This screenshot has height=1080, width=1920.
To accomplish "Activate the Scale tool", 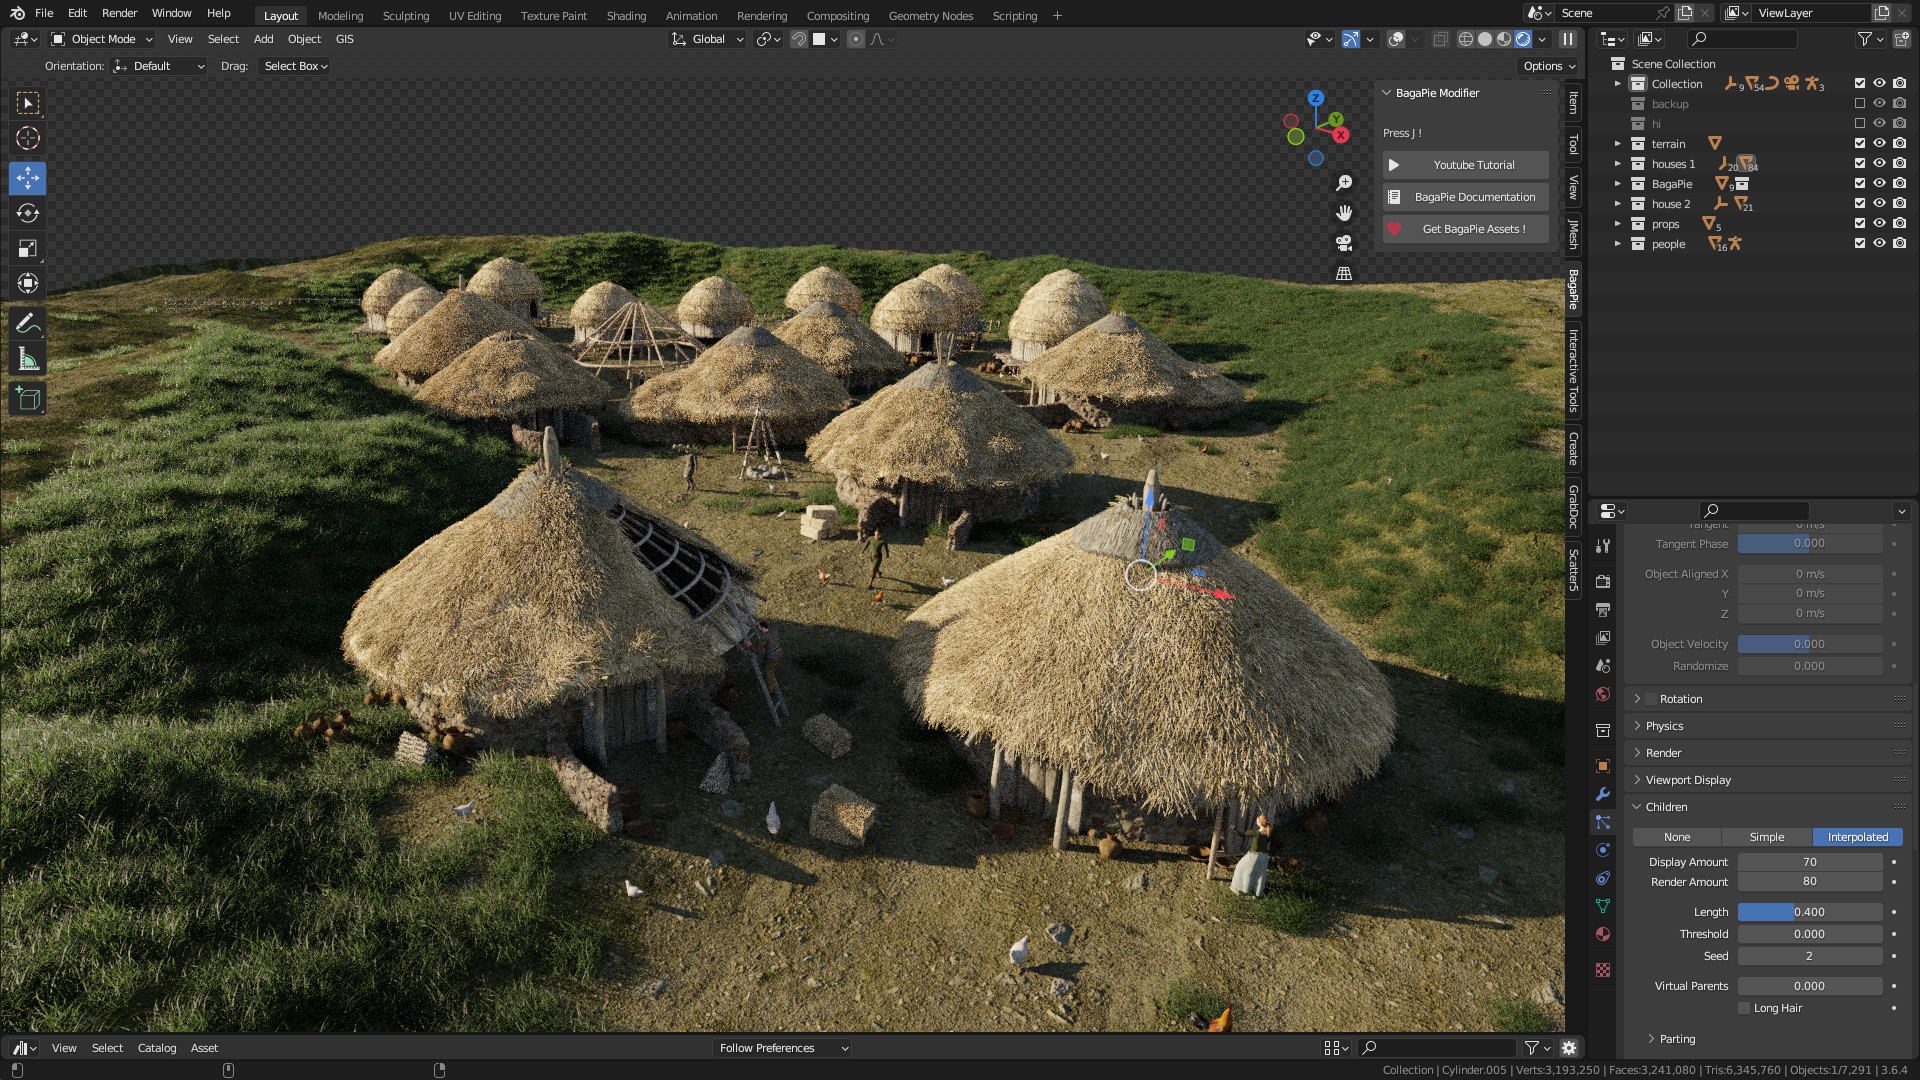I will click(28, 248).
